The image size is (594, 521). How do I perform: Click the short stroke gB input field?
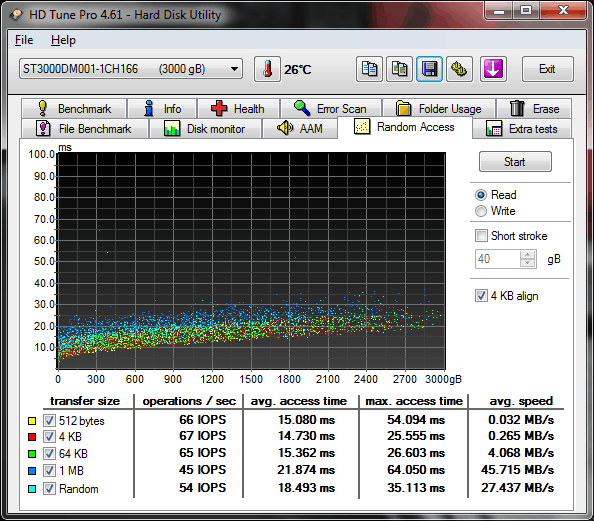498,259
